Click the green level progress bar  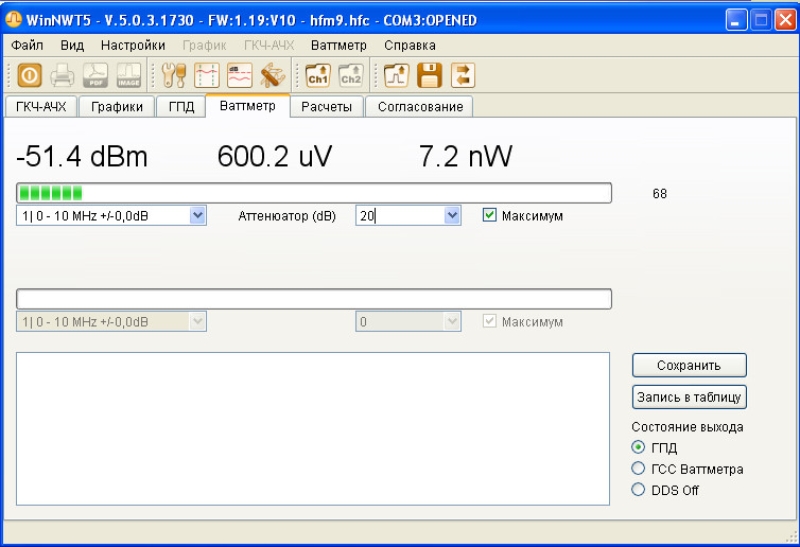[314, 193]
